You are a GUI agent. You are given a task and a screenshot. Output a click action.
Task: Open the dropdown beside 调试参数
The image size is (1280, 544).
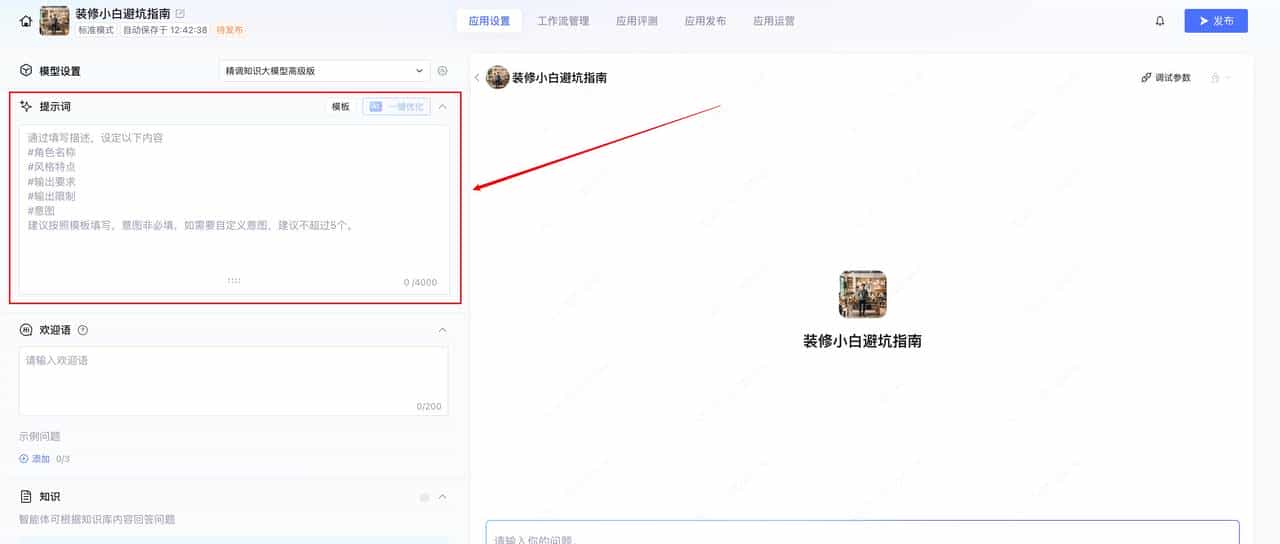pos(1221,77)
